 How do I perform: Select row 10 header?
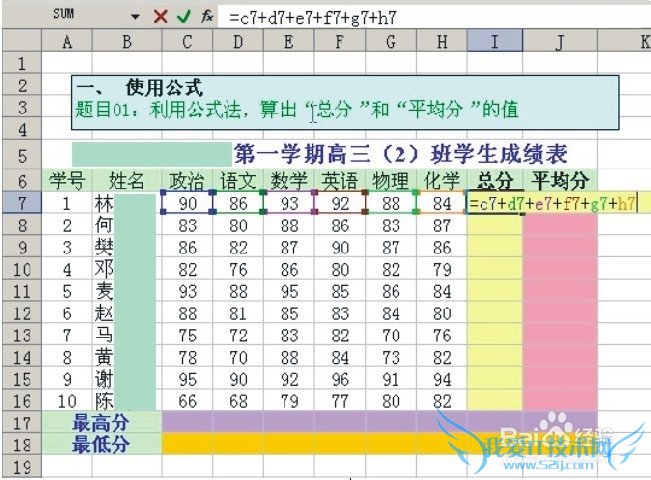(x=22, y=269)
